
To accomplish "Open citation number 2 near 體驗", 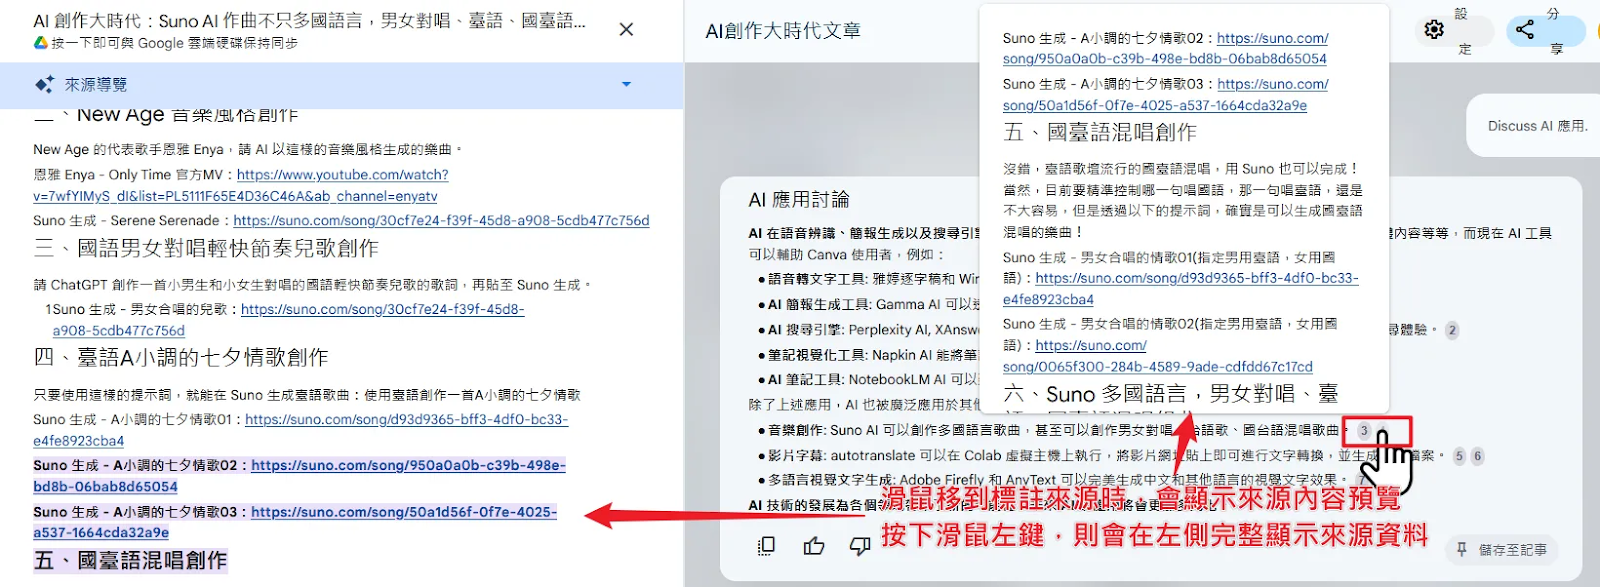I will click(x=1452, y=330).
